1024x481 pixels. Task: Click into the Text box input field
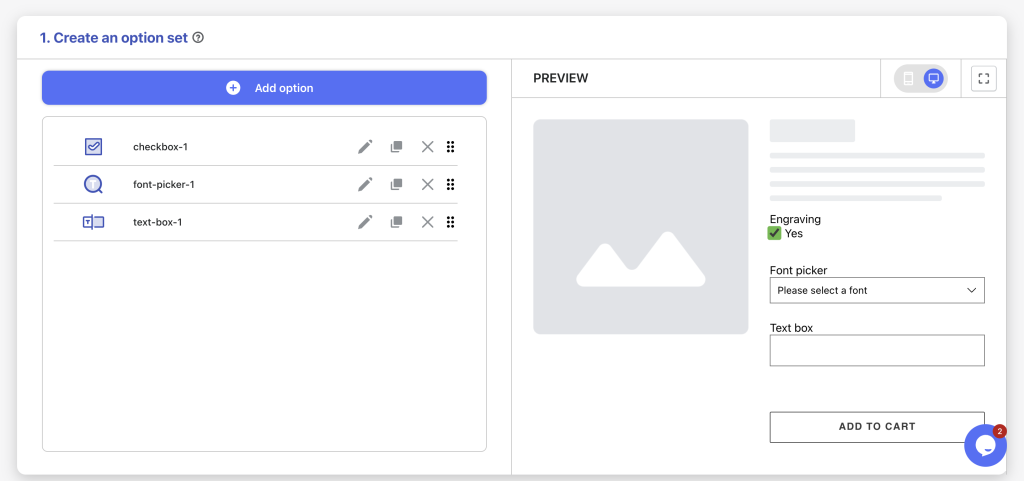(x=877, y=350)
